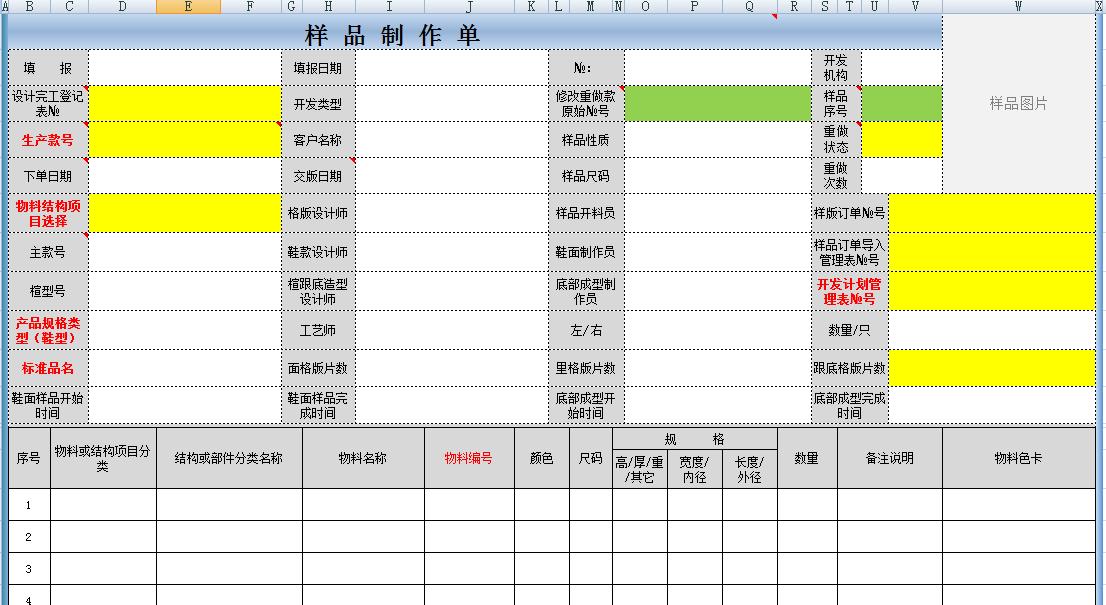Click the 备注说明 table header
The width and height of the screenshot is (1106, 605).
pos(889,458)
